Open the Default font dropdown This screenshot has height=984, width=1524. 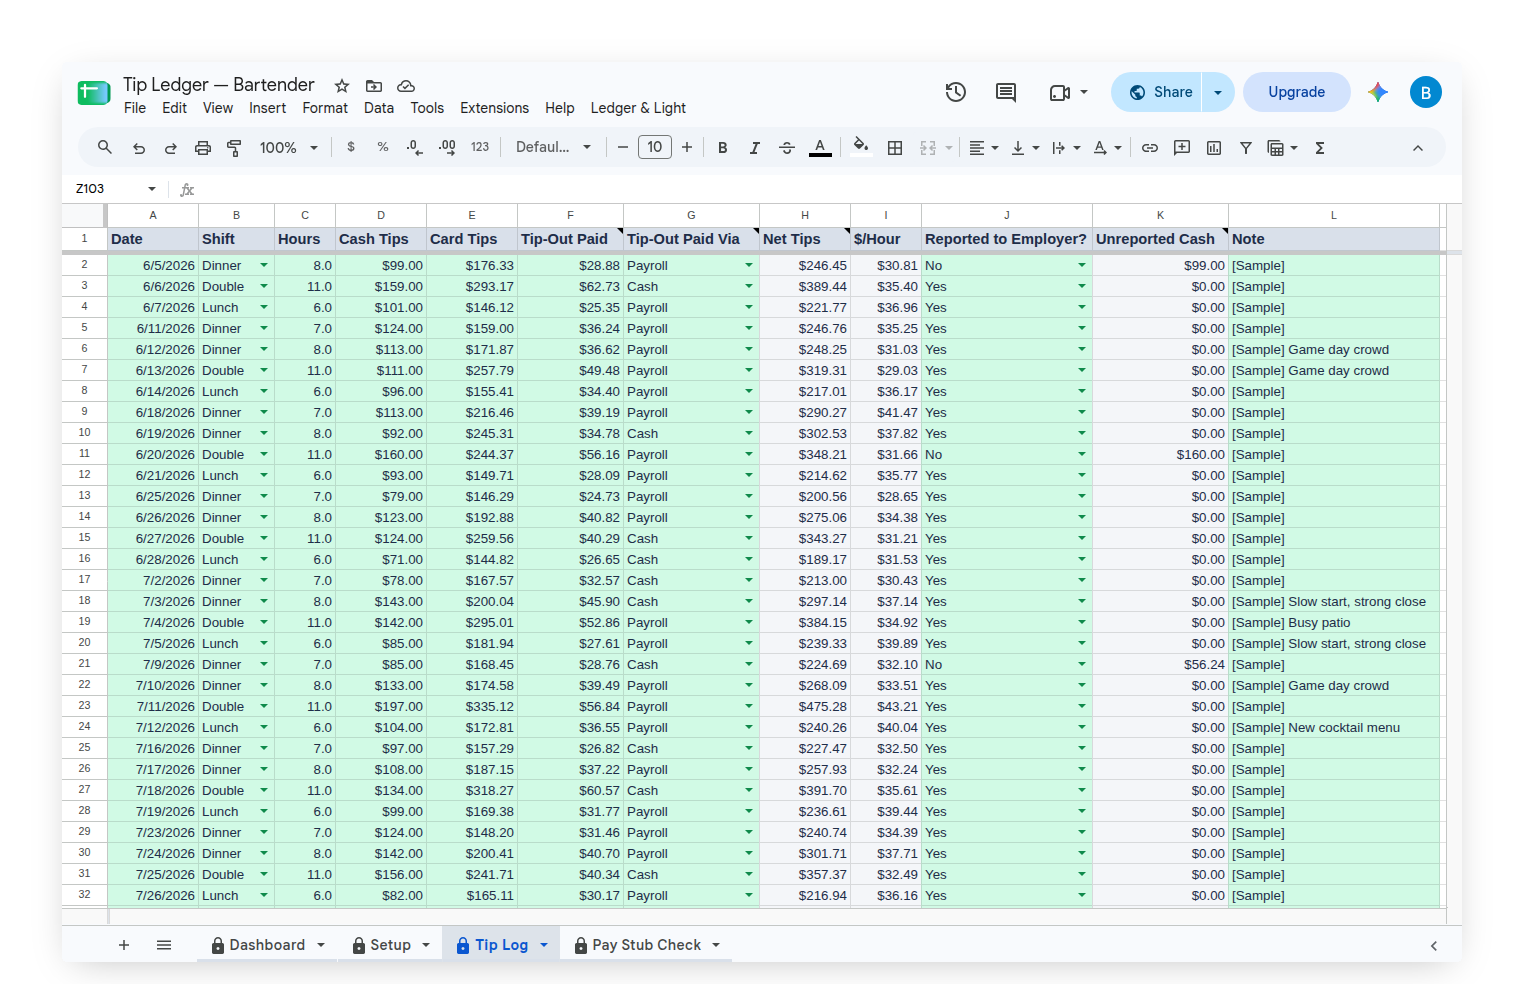point(553,147)
